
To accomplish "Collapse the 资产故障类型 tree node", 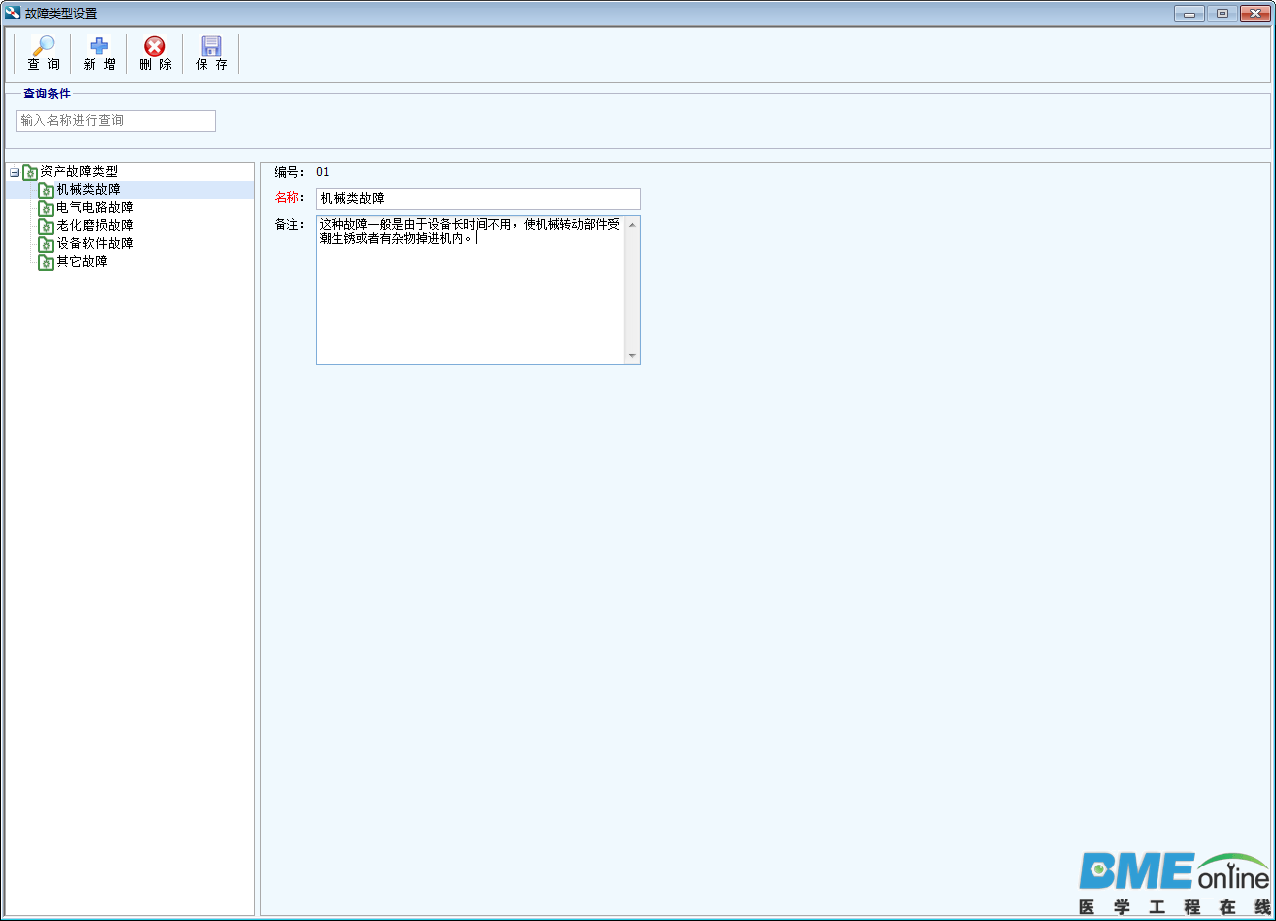I will pos(14,172).
